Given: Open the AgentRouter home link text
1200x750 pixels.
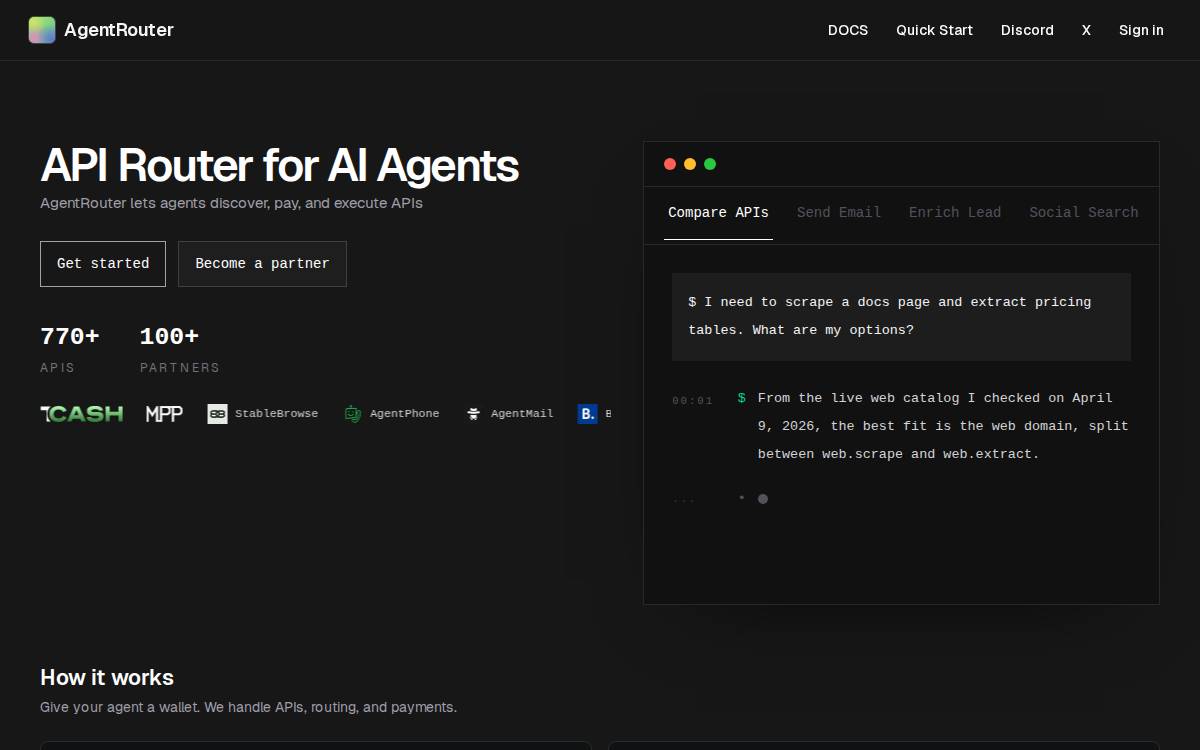Looking at the screenshot, I should pos(119,30).
